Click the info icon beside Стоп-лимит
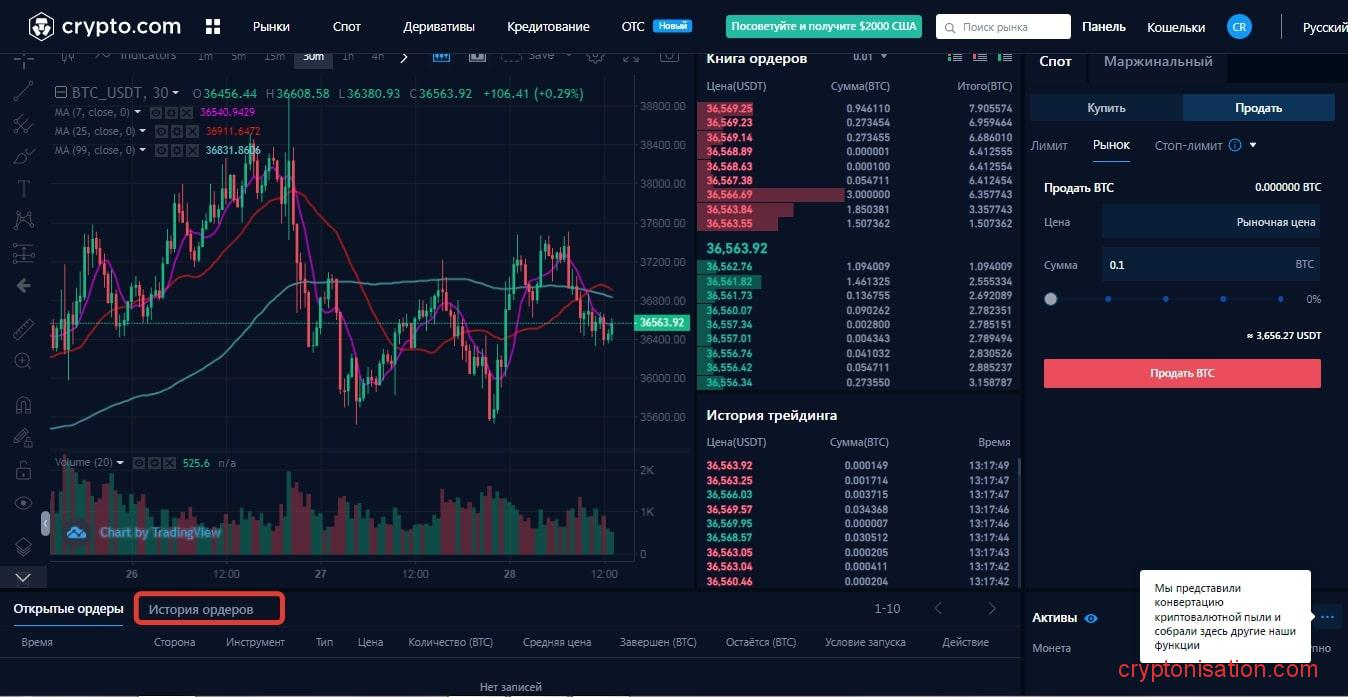This screenshot has height=697, width=1348. click(x=1235, y=145)
